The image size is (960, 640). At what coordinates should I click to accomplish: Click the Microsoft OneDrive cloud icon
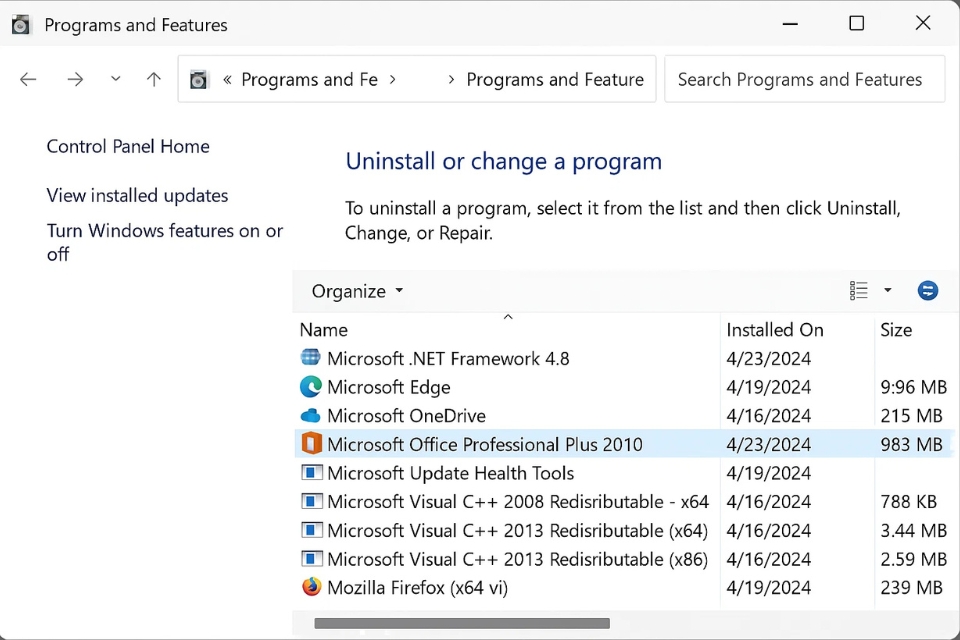coord(311,416)
